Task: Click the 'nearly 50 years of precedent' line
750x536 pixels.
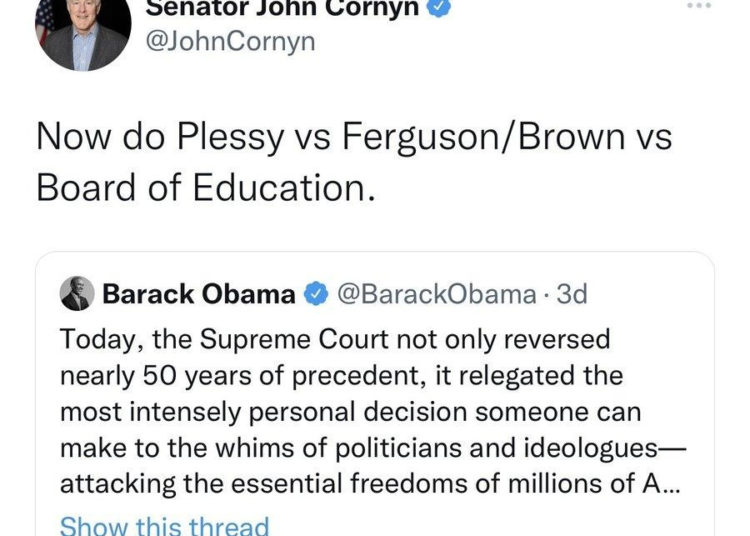Action: point(342,376)
